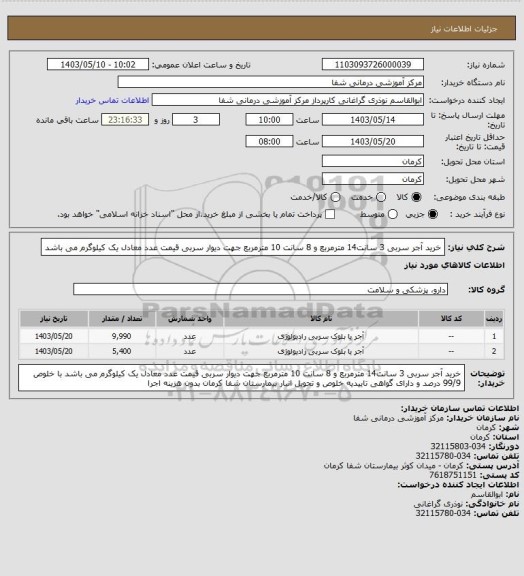Click the response deadline date 1403/05/14
The width and height of the screenshot is (524, 576).
point(373,120)
